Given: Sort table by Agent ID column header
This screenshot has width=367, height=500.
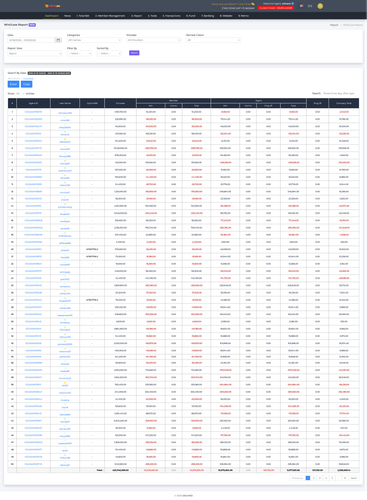Looking at the screenshot, I should click(33, 103).
